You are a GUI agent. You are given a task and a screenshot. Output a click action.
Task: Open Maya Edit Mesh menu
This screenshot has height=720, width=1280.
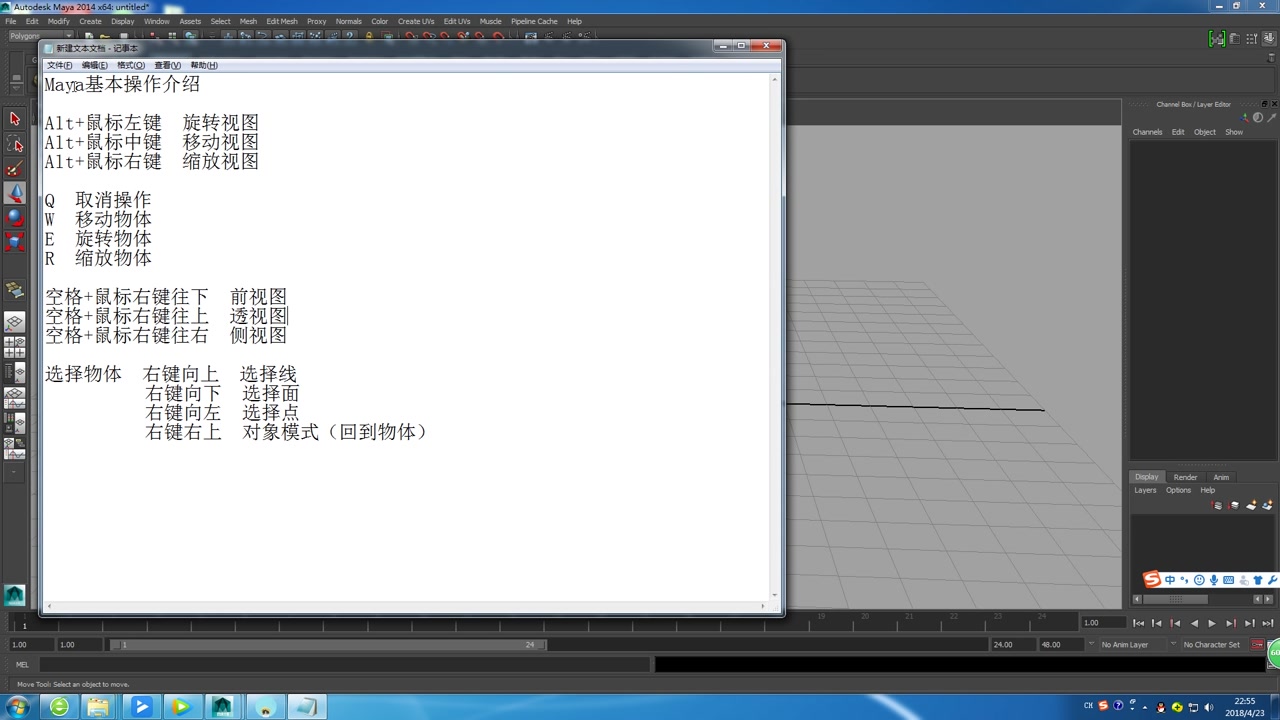click(x=281, y=21)
